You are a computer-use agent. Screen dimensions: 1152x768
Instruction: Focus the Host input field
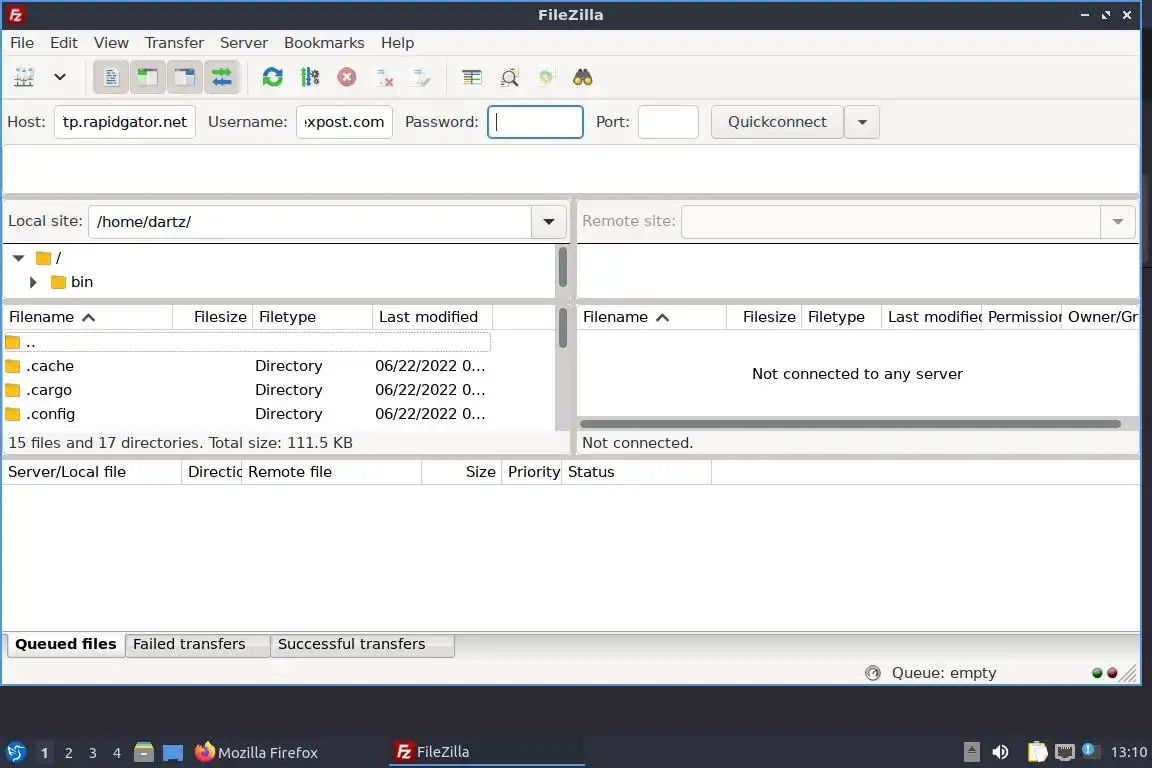pos(125,122)
